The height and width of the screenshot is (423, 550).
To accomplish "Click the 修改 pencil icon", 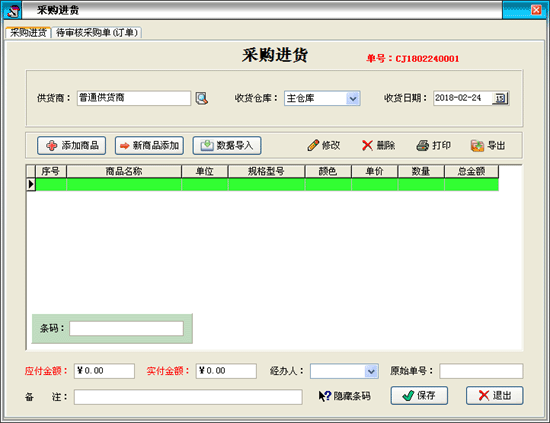I will [313, 145].
